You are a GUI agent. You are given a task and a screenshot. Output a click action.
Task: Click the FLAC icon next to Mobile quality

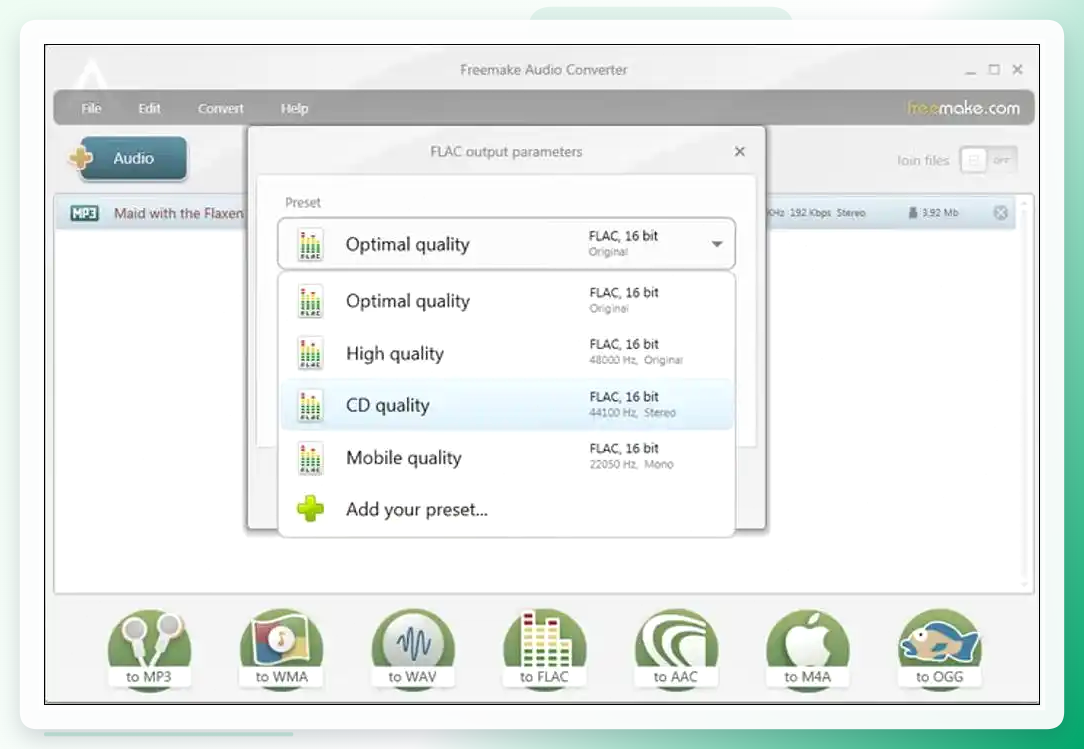click(310, 457)
